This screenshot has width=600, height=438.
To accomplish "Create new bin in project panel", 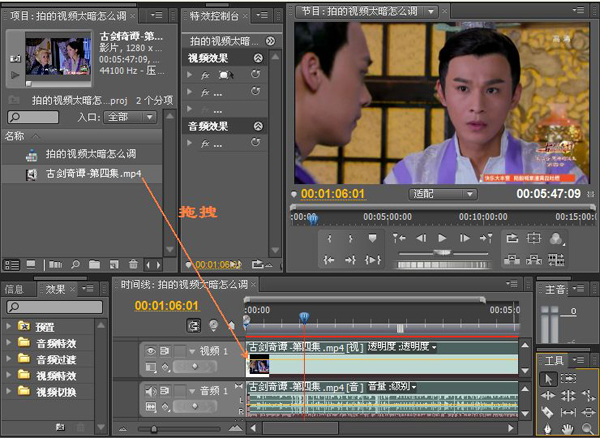I will coord(94,264).
